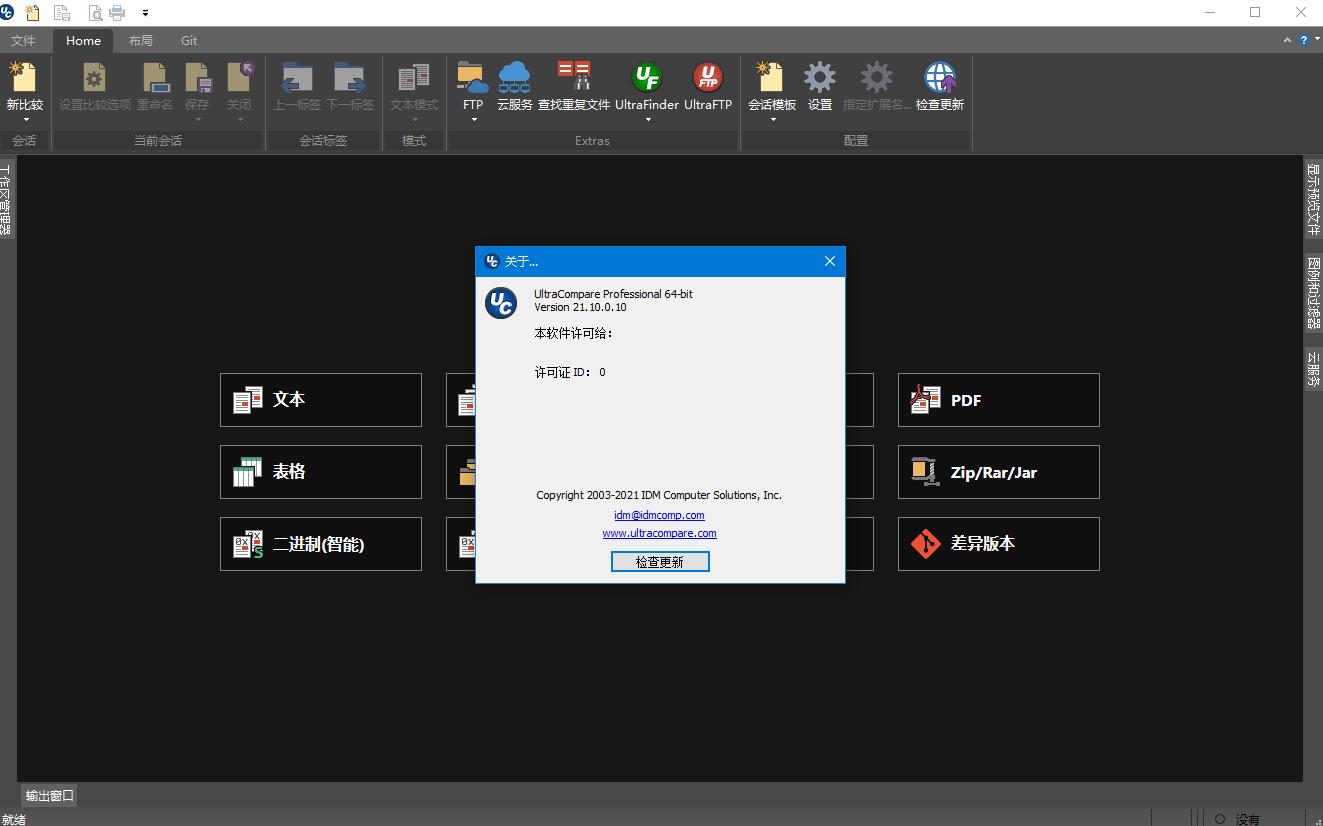Click the Version 21.10.0.10 text
The image size is (1323, 826).
pos(580,307)
